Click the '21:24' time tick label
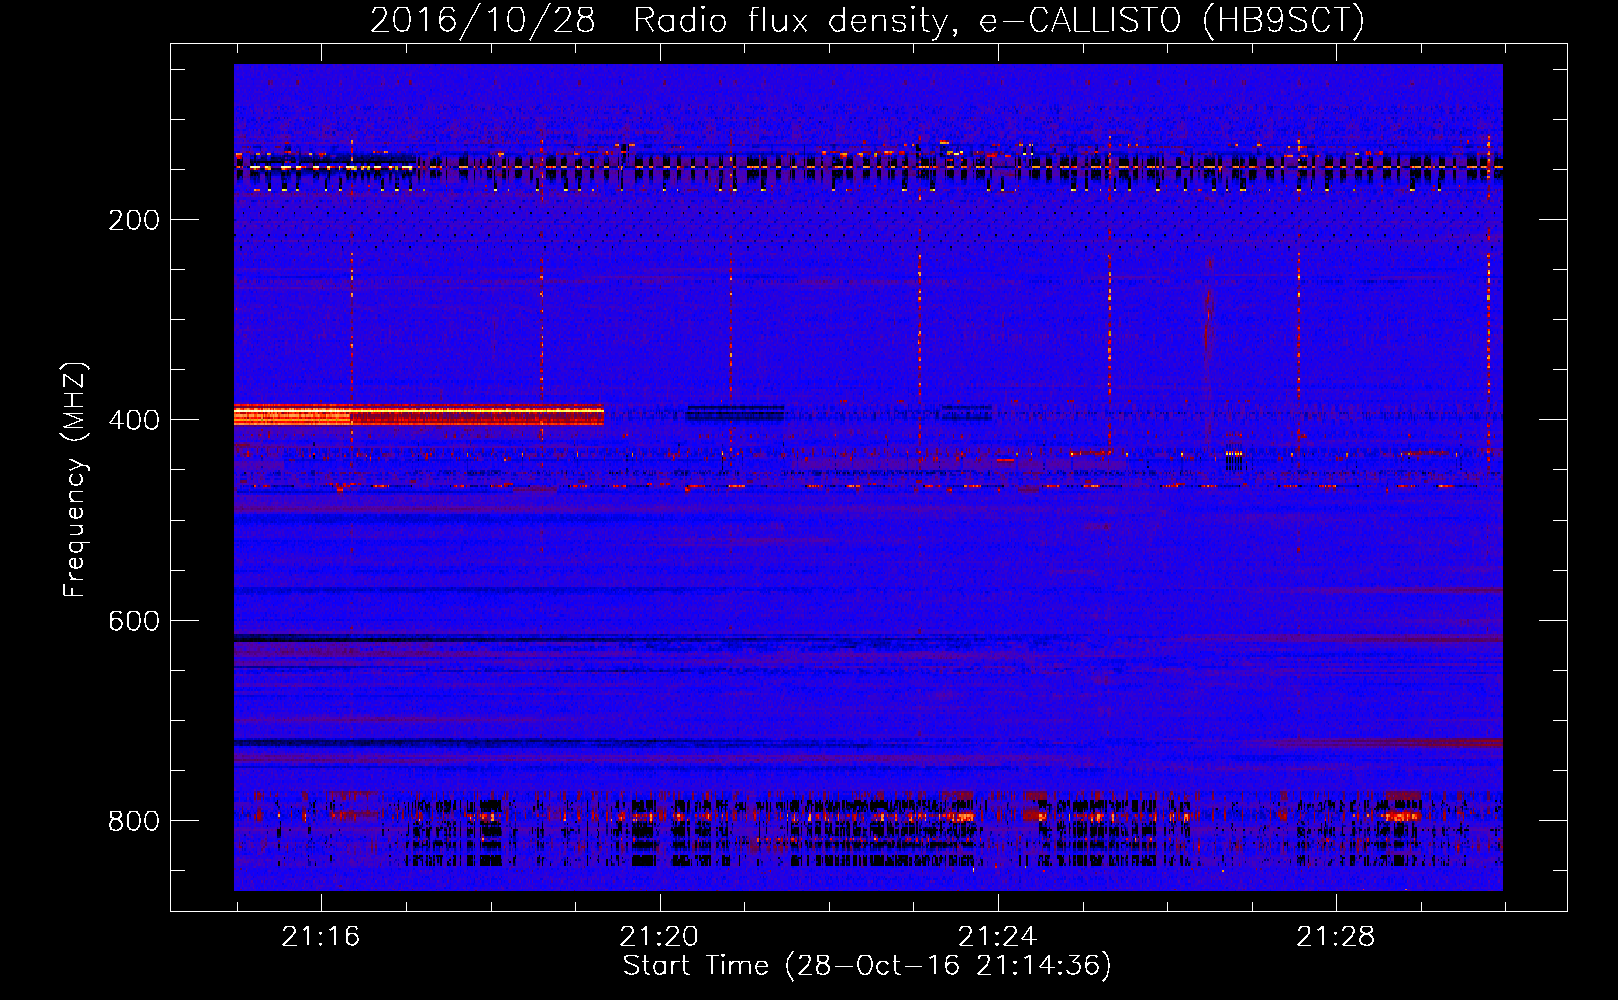Image resolution: width=1618 pixels, height=1000 pixels. [x=997, y=937]
